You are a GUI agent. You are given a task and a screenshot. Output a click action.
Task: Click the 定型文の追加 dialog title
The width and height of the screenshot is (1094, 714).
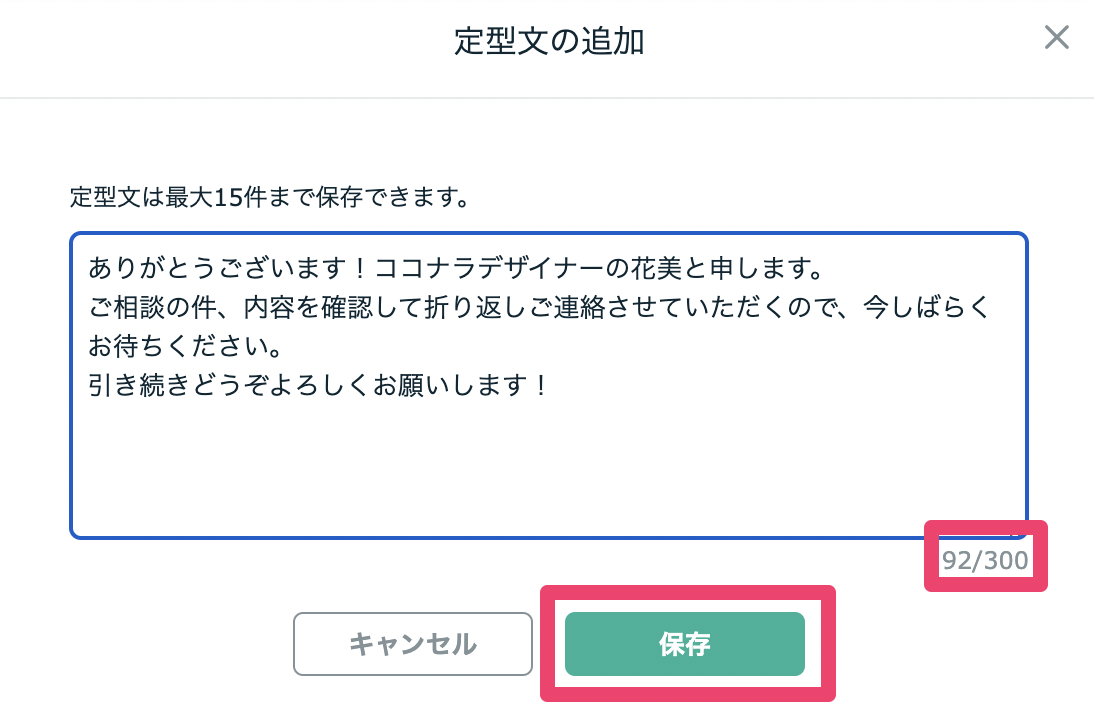pyautogui.click(x=548, y=42)
